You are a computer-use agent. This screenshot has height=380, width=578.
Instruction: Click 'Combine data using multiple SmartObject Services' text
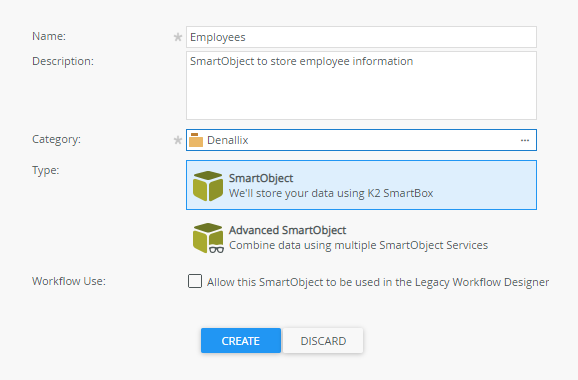pos(358,245)
